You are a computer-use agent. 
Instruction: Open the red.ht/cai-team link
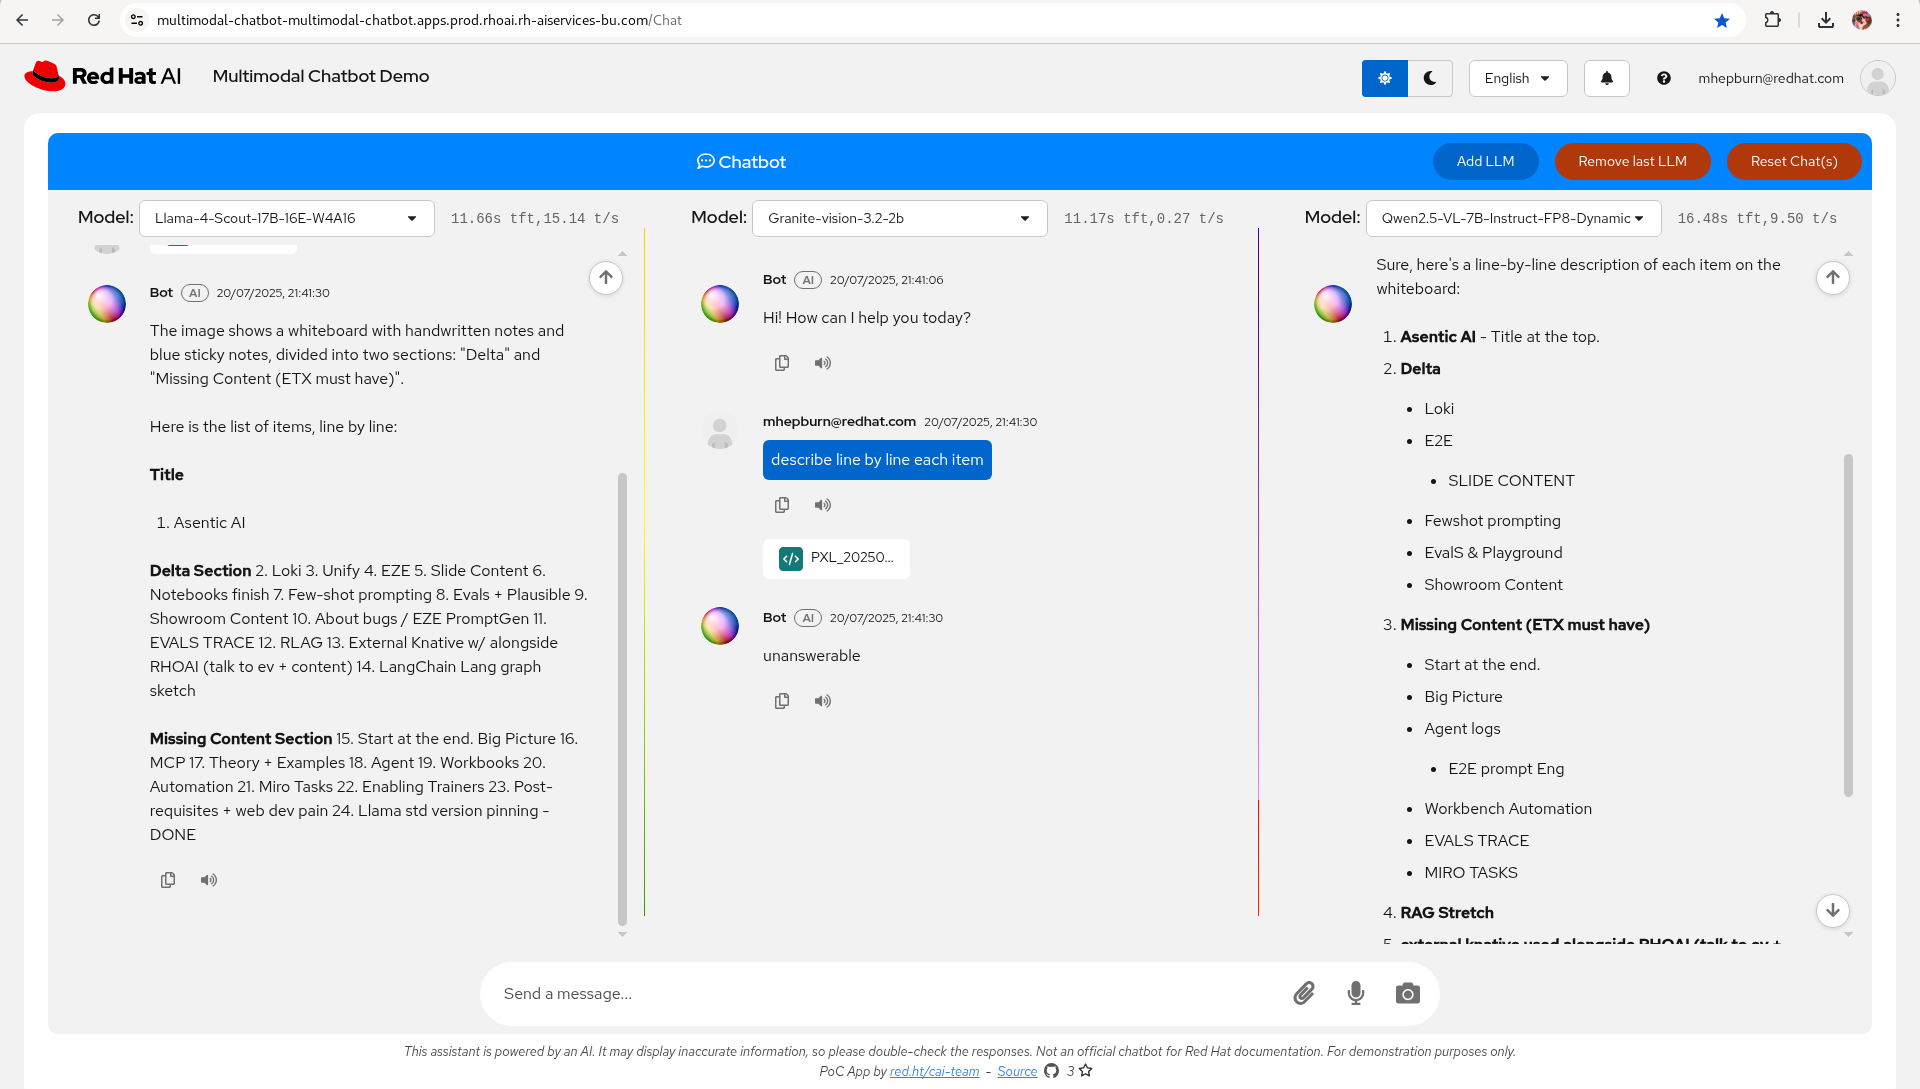tap(934, 1071)
